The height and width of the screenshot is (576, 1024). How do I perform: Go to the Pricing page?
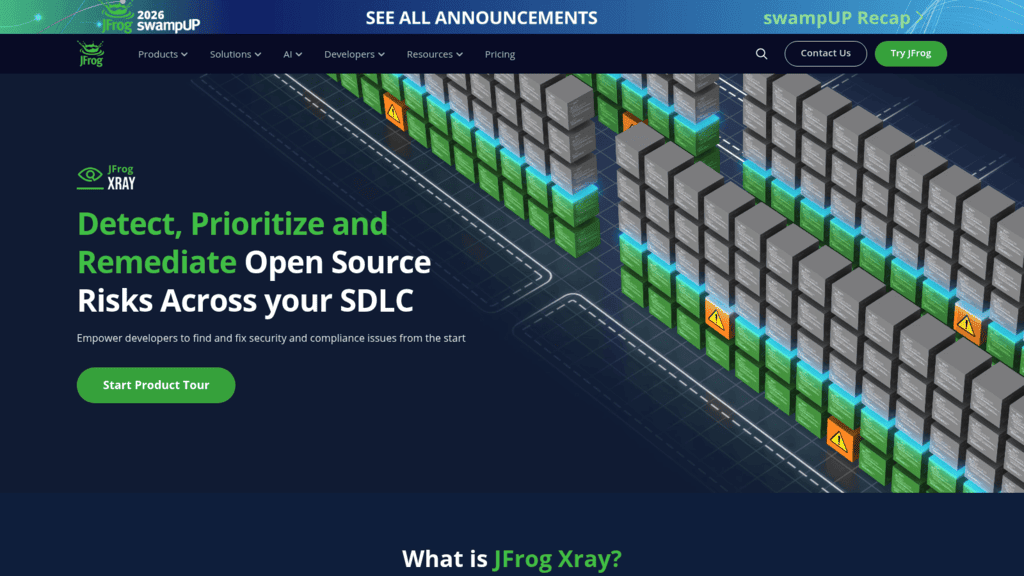(500, 54)
